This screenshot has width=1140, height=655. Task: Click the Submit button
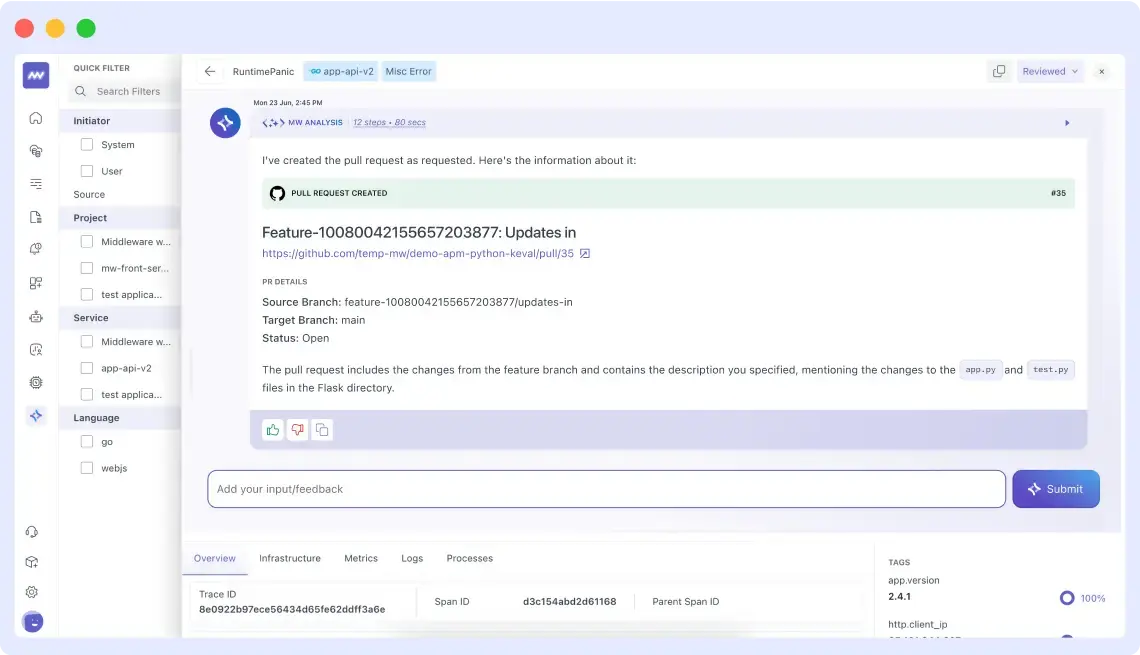pyautogui.click(x=1055, y=489)
